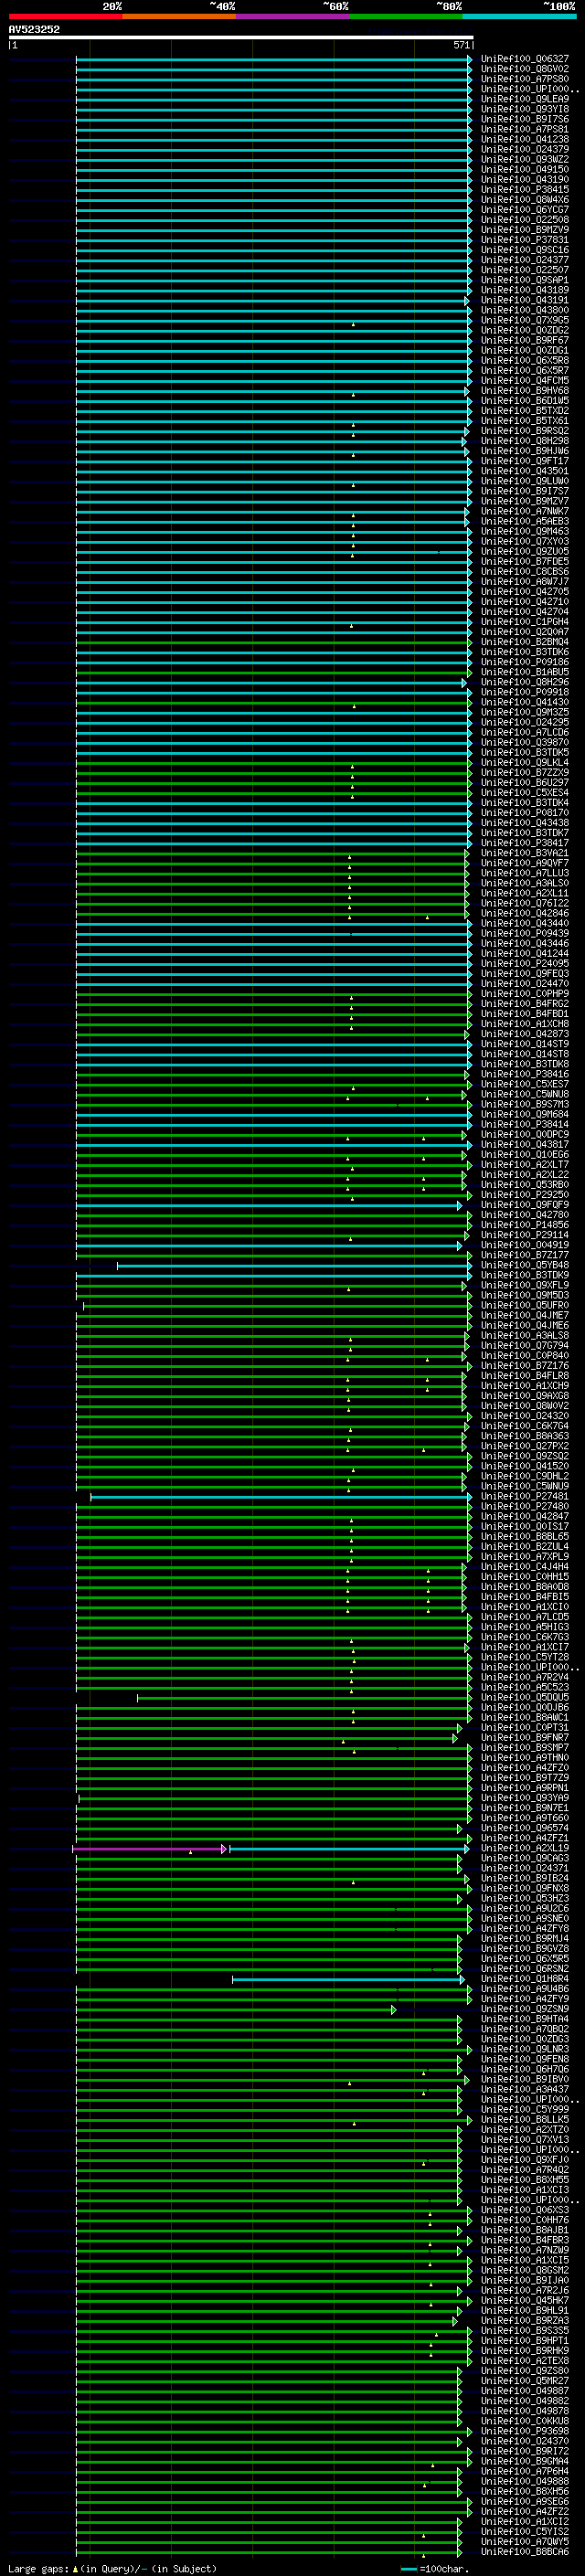Open hit UniRef100_Q93Y18
This screenshot has width=585, height=2576.
tap(525, 109)
